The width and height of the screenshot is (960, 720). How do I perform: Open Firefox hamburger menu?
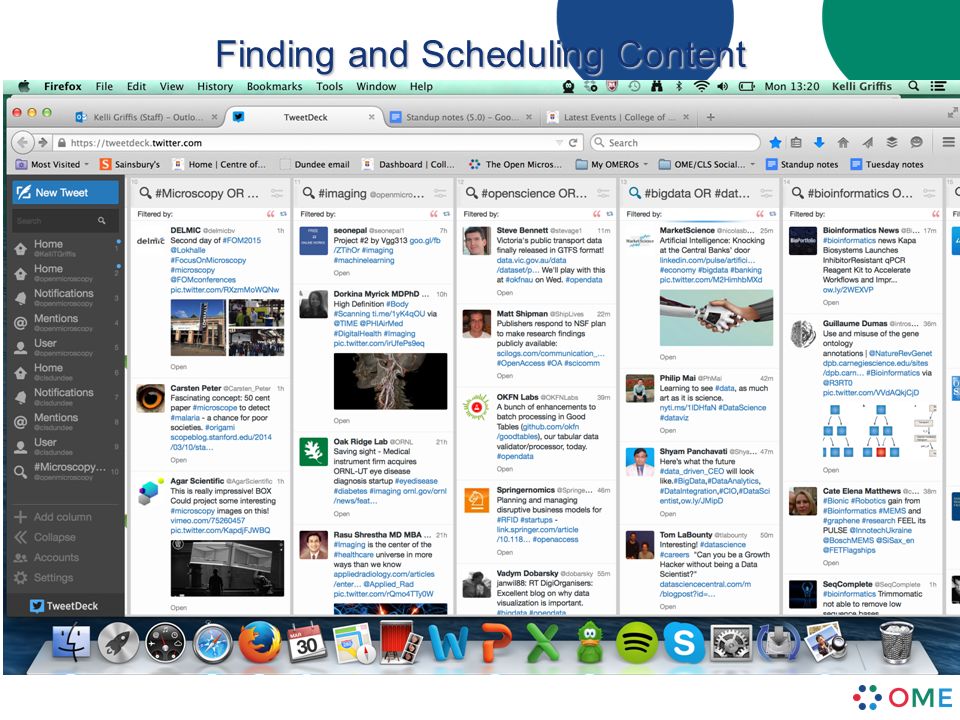click(948, 143)
